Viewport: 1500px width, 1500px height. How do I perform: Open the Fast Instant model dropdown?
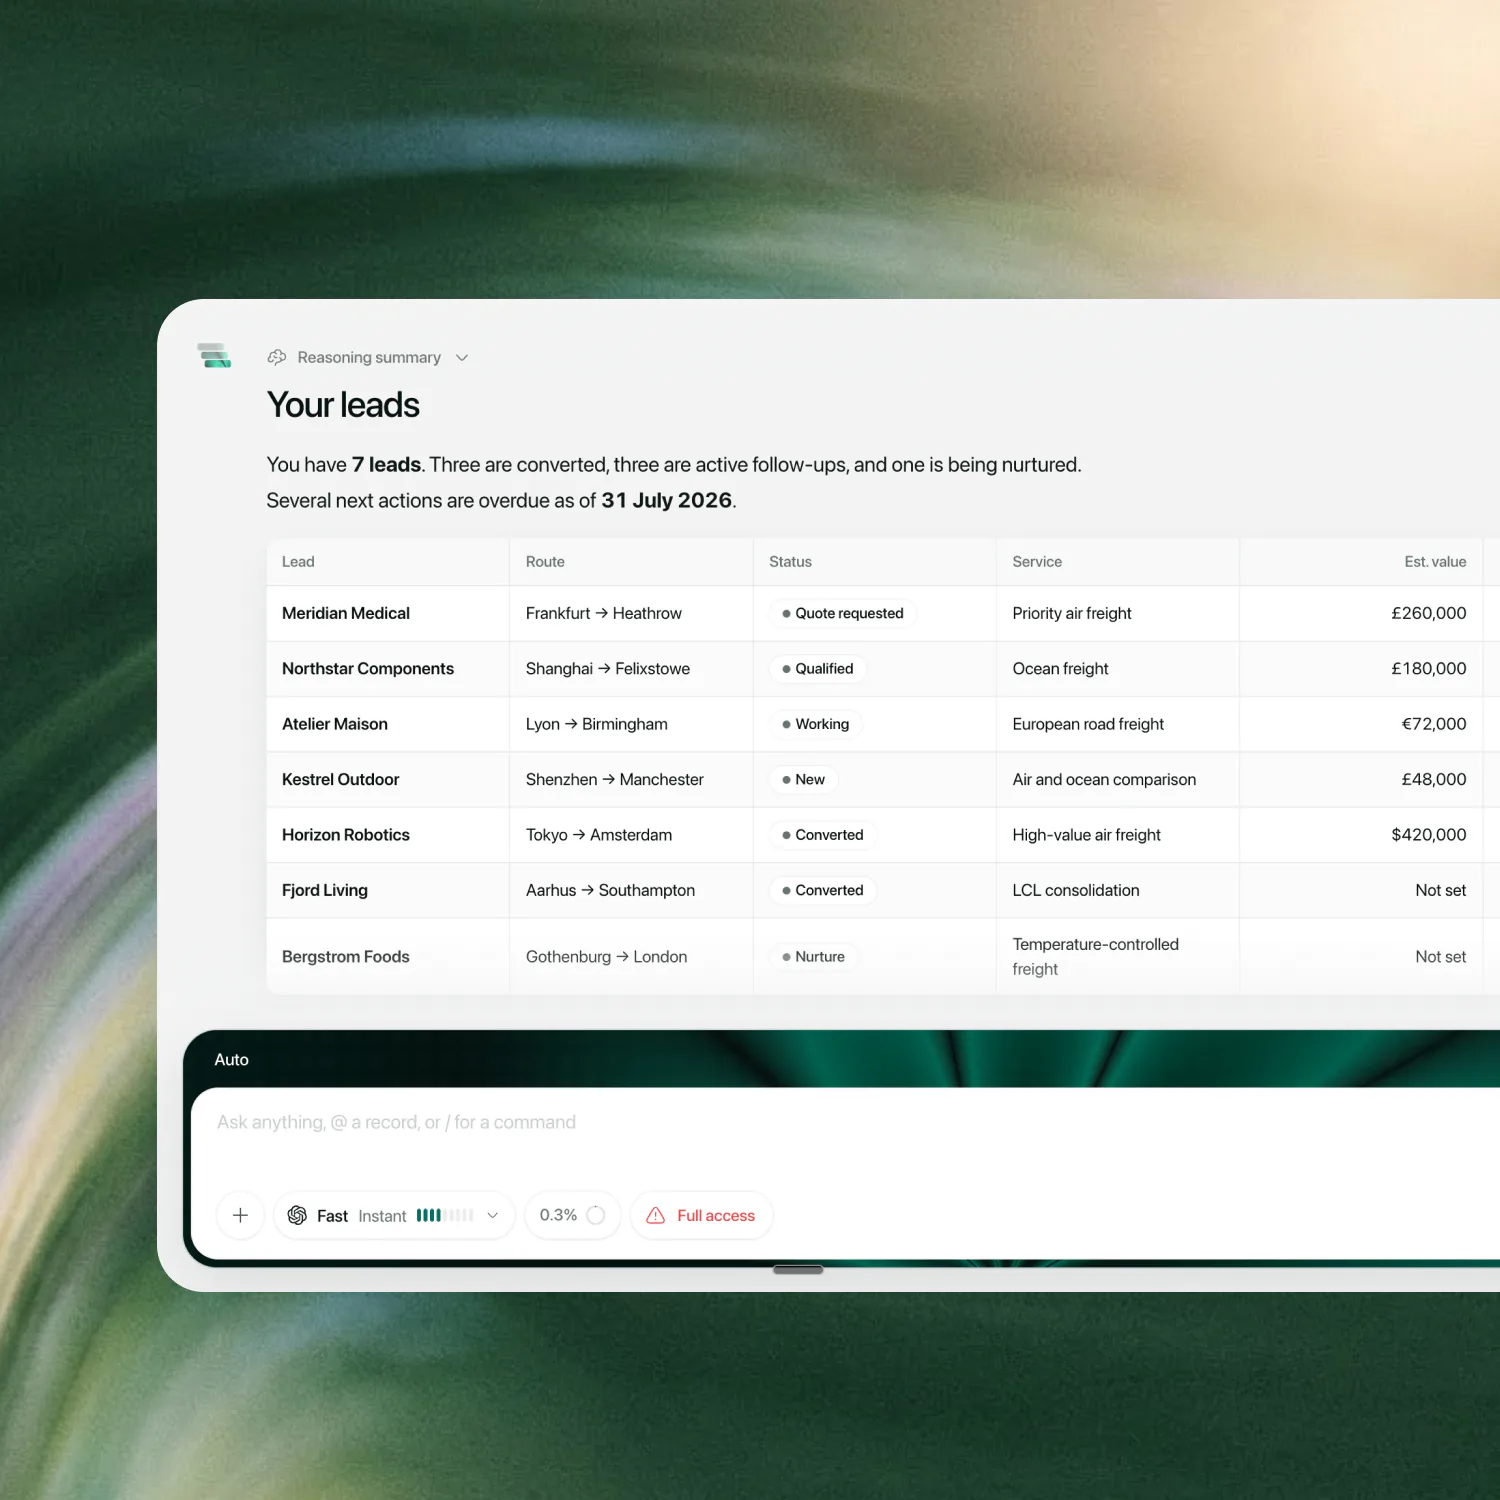[394, 1215]
